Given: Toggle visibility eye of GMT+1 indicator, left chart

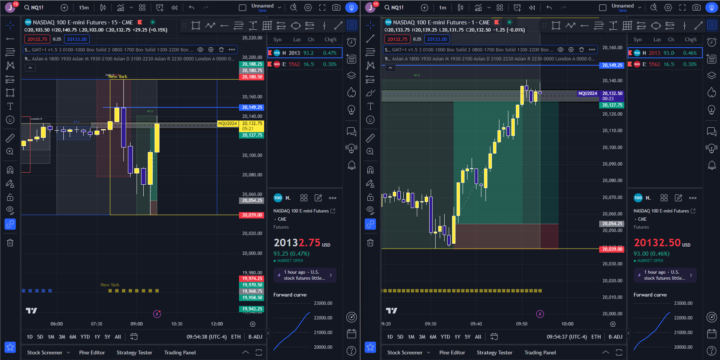Looking at the screenshot, I should click(x=200, y=50).
